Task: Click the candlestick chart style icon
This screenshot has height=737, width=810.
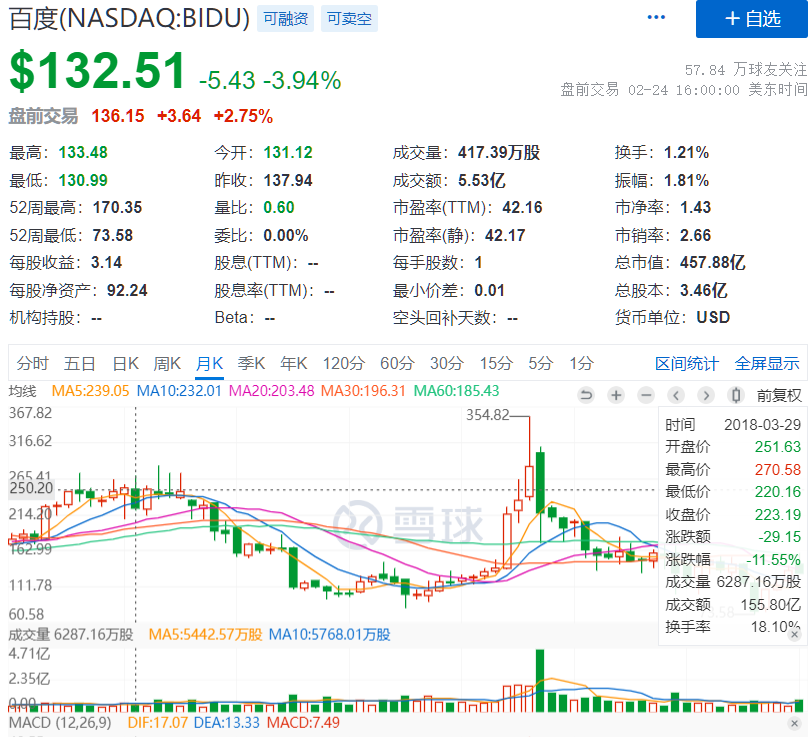Action: (736, 395)
